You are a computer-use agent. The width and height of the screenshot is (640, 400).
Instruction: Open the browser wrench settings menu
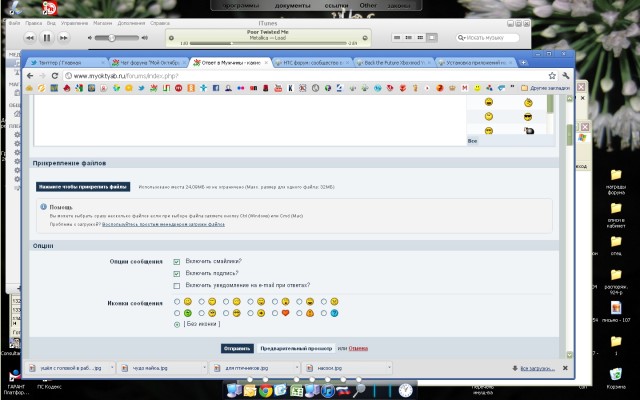pos(565,75)
